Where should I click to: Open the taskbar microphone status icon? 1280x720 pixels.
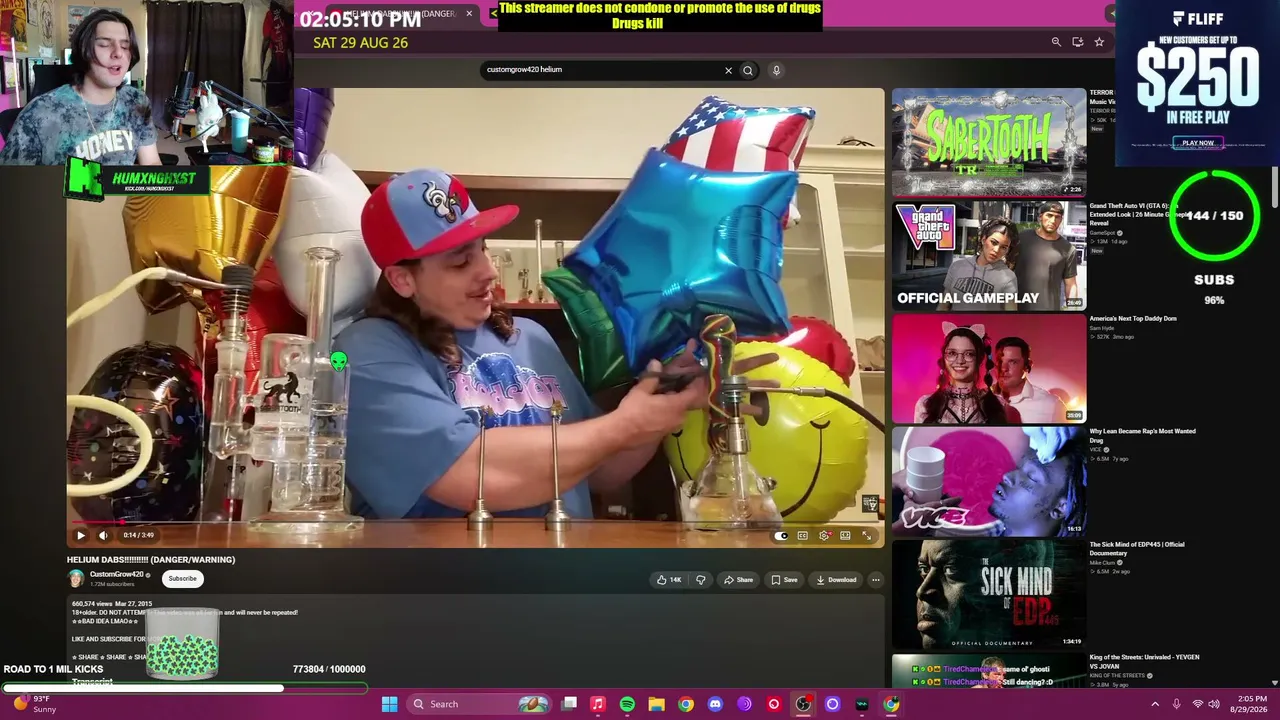point(1176,704)
